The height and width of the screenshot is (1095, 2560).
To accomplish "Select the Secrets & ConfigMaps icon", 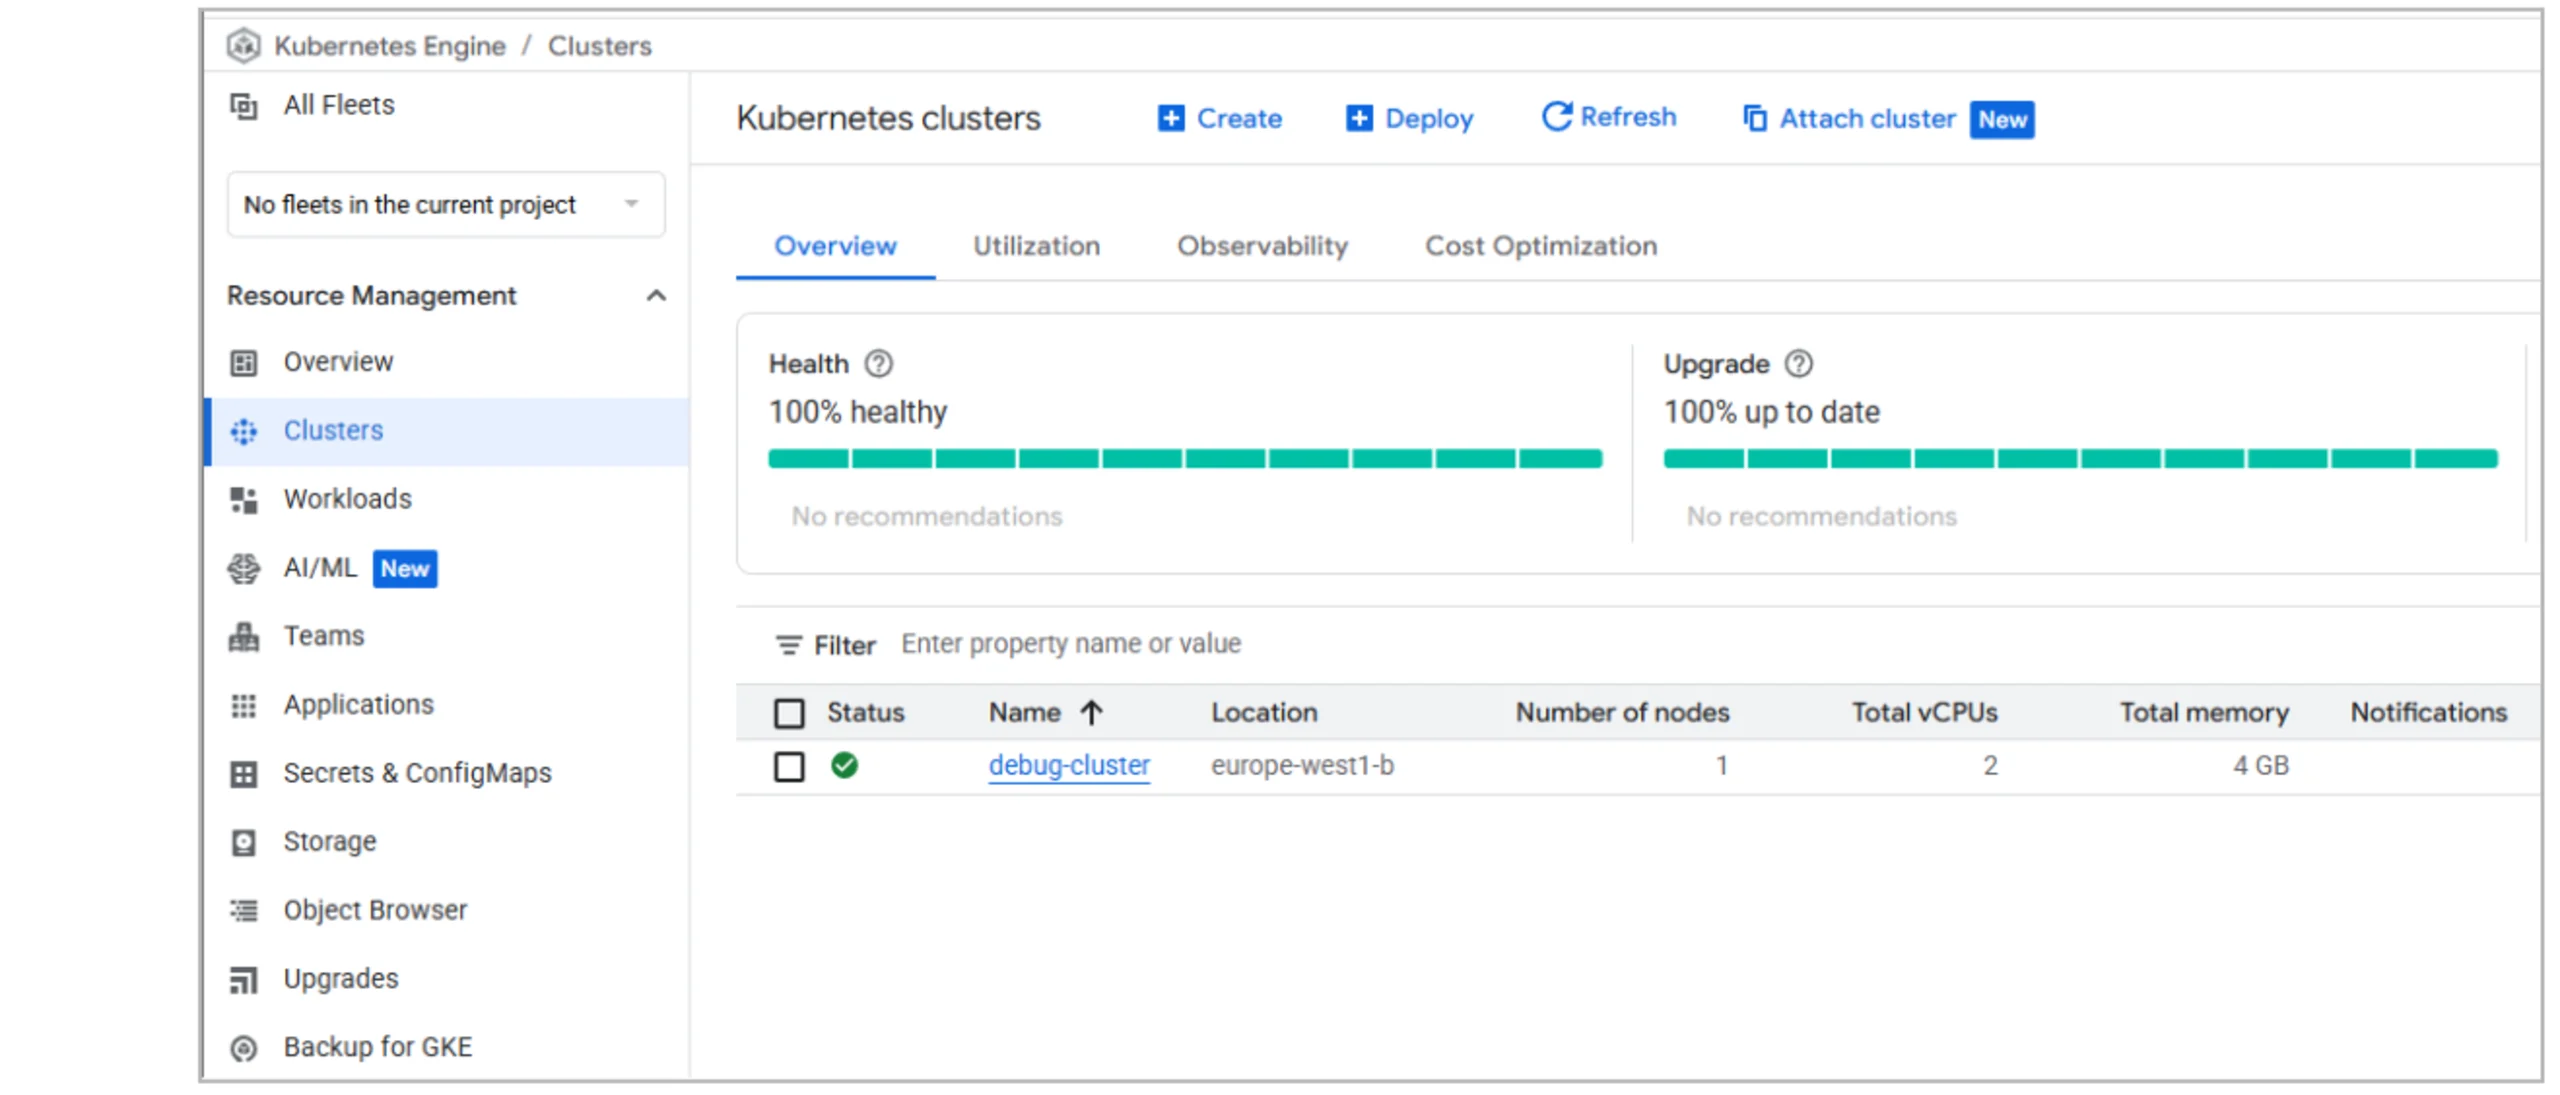I will (x=245, y=772).
